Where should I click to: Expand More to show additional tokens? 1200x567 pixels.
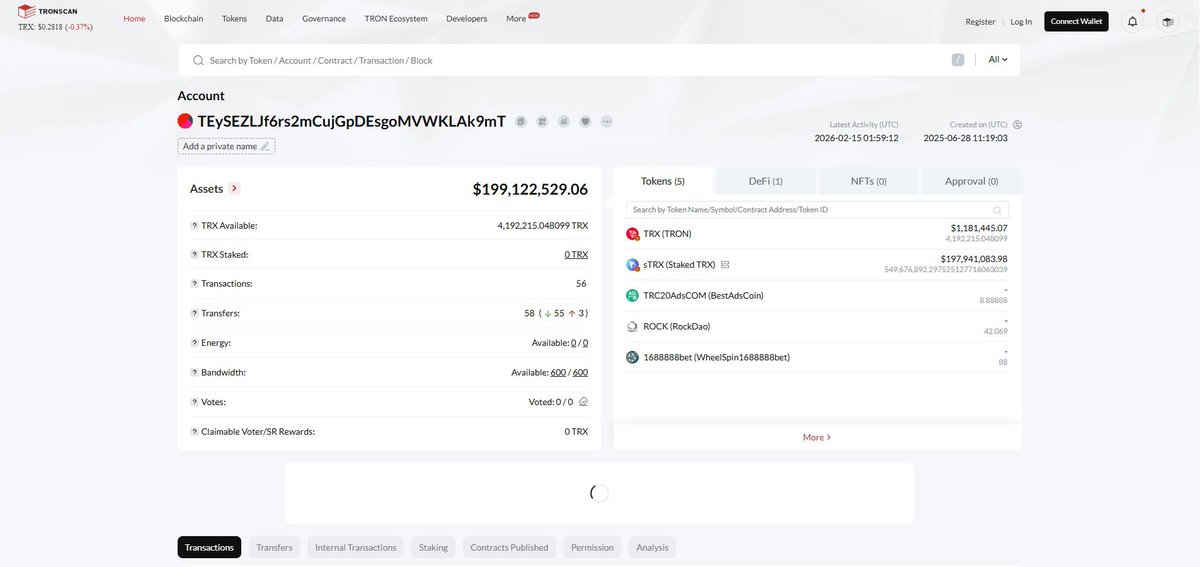pyautogui.click(x=817, y=437)
